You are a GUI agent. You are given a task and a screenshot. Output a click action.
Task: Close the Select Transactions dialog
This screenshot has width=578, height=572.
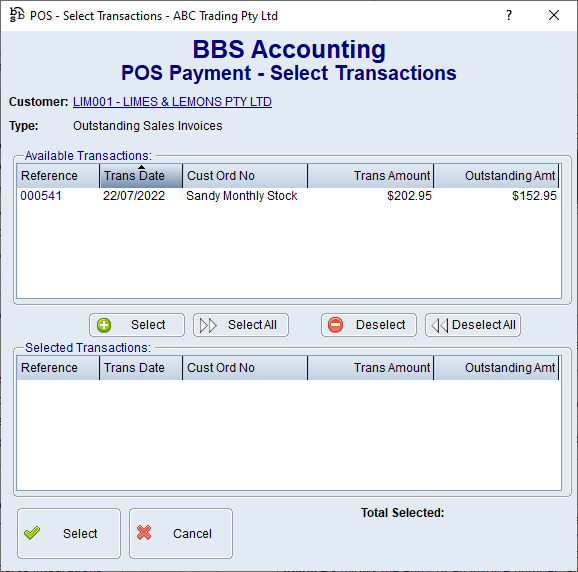click(554, 15)
